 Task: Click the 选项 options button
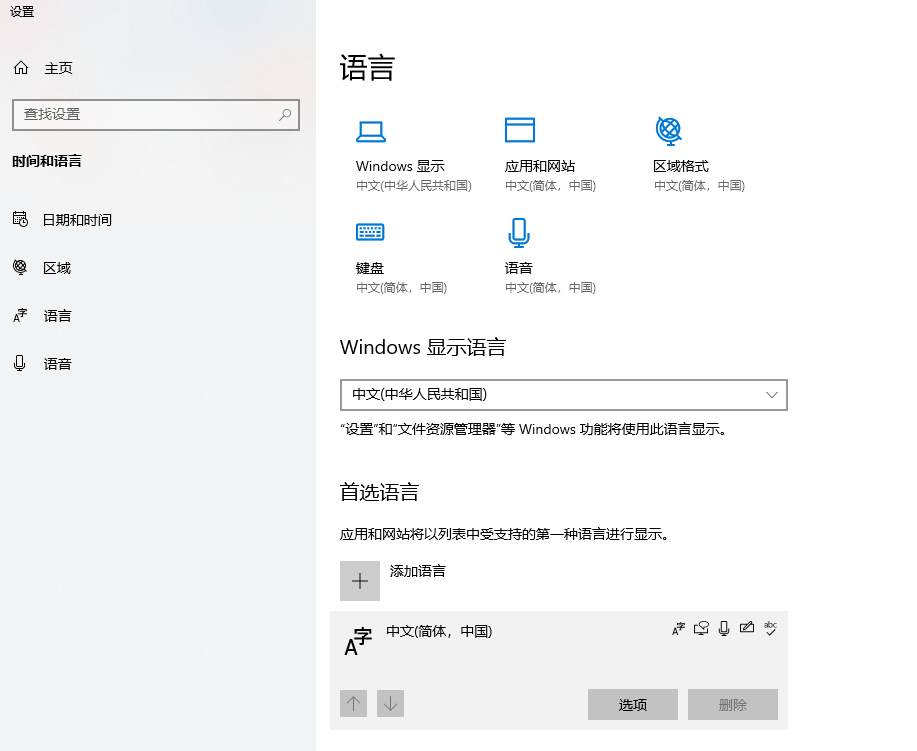(x=633, y=704)
